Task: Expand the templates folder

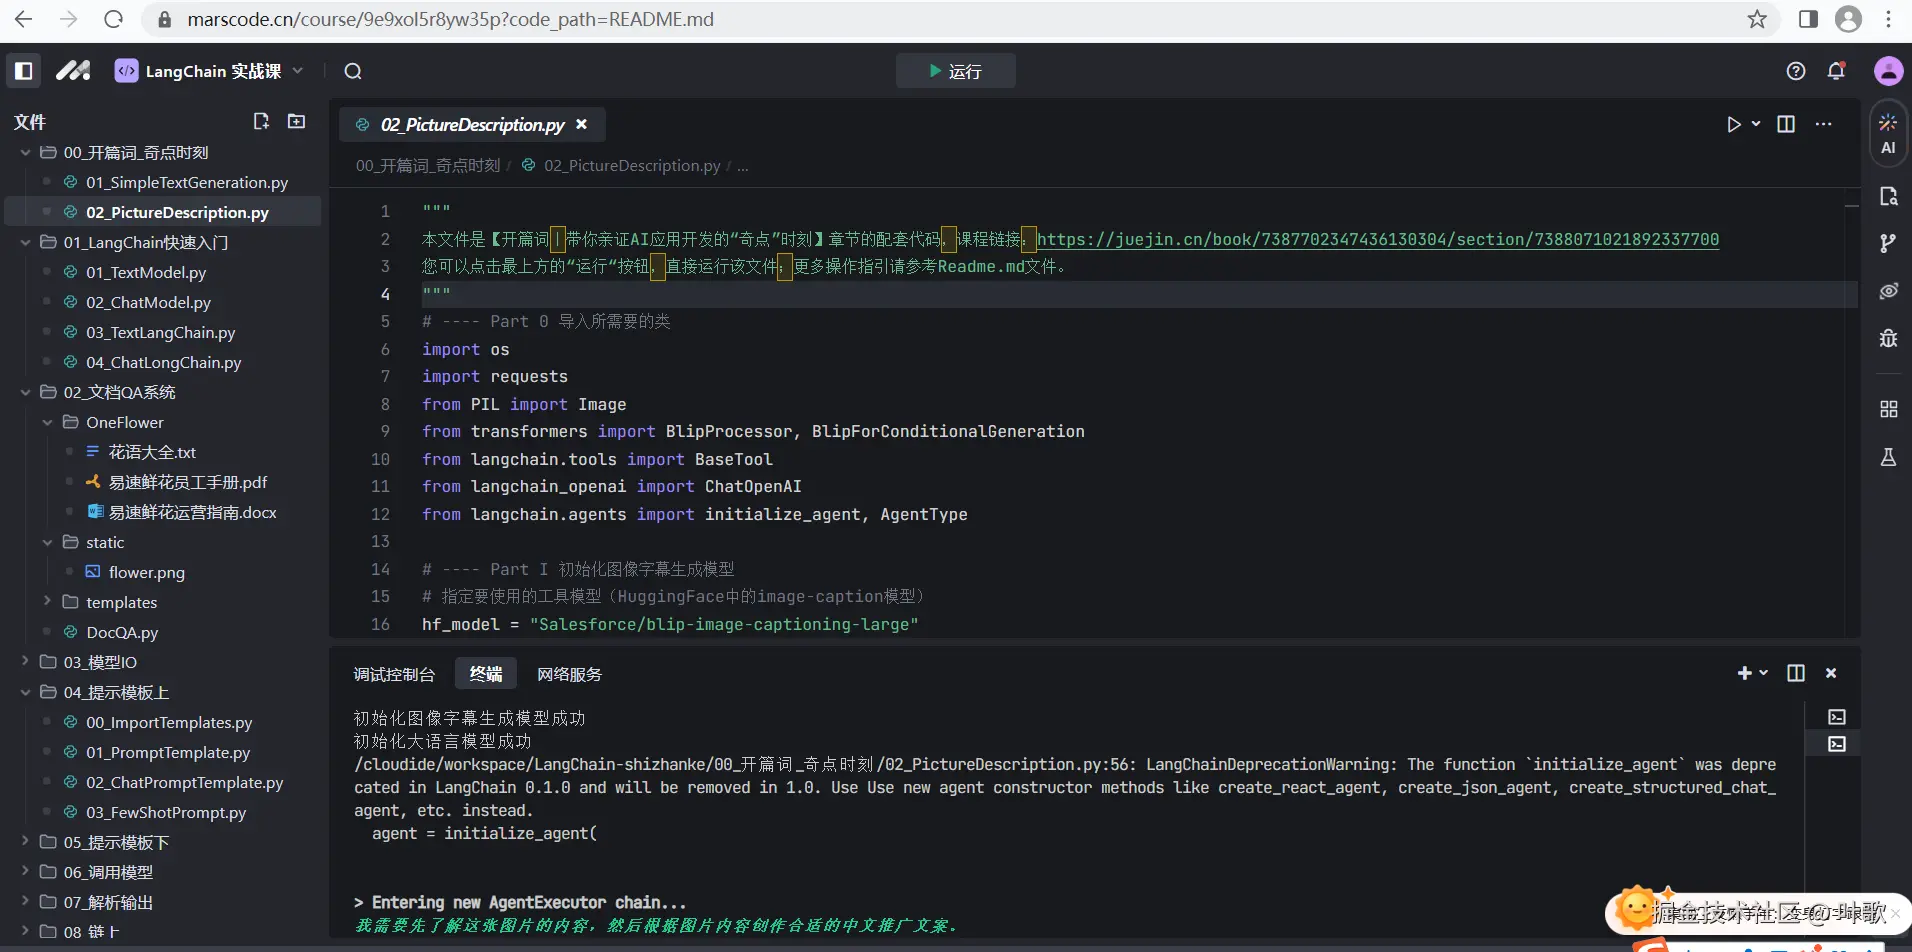Action: click(x=121, y=602)
